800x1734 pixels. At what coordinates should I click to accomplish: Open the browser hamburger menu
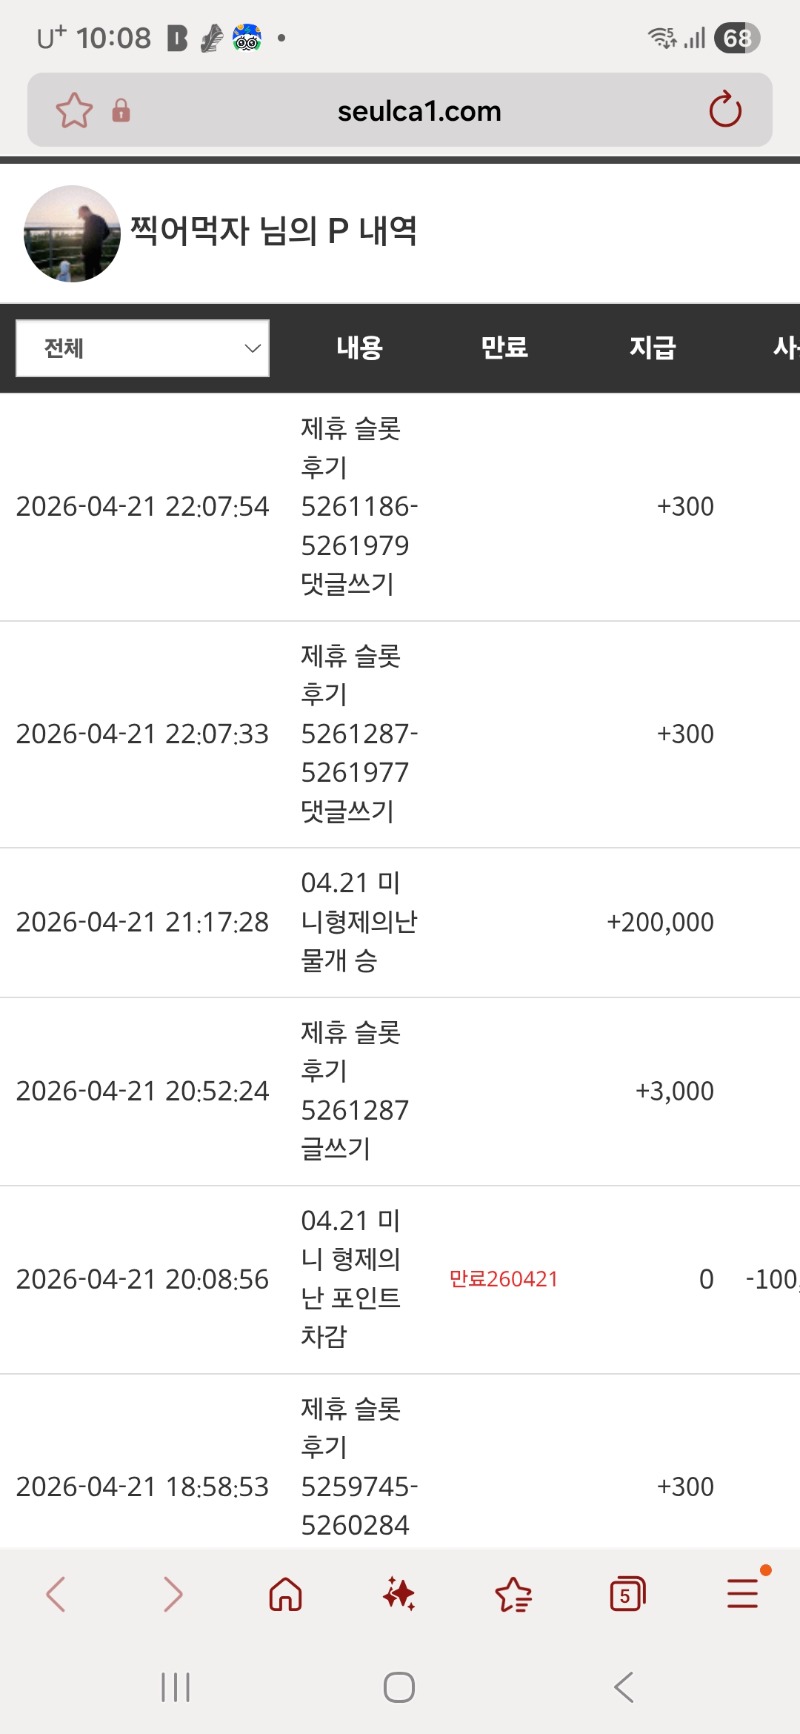click(742, 1593)
